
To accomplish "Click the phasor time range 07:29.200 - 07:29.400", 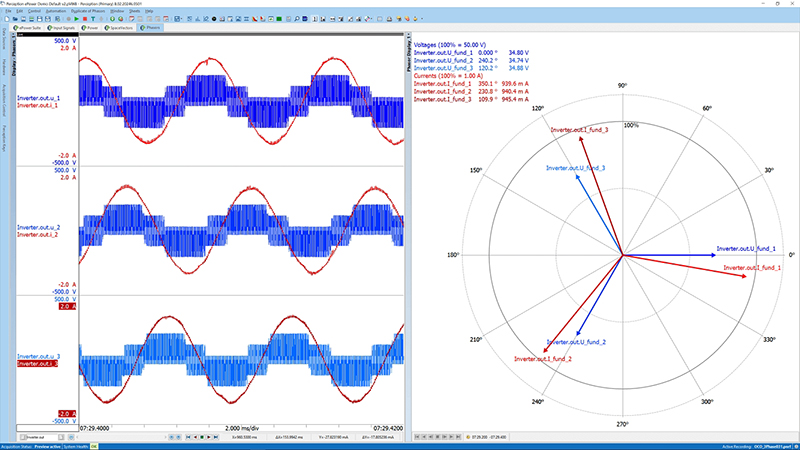I will pos(489,437).
